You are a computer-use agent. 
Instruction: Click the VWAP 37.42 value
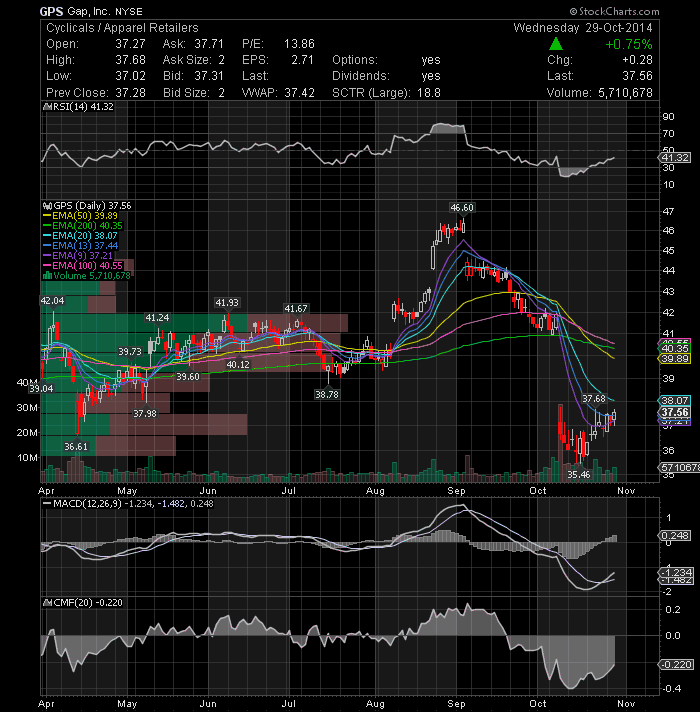point(299,93)
